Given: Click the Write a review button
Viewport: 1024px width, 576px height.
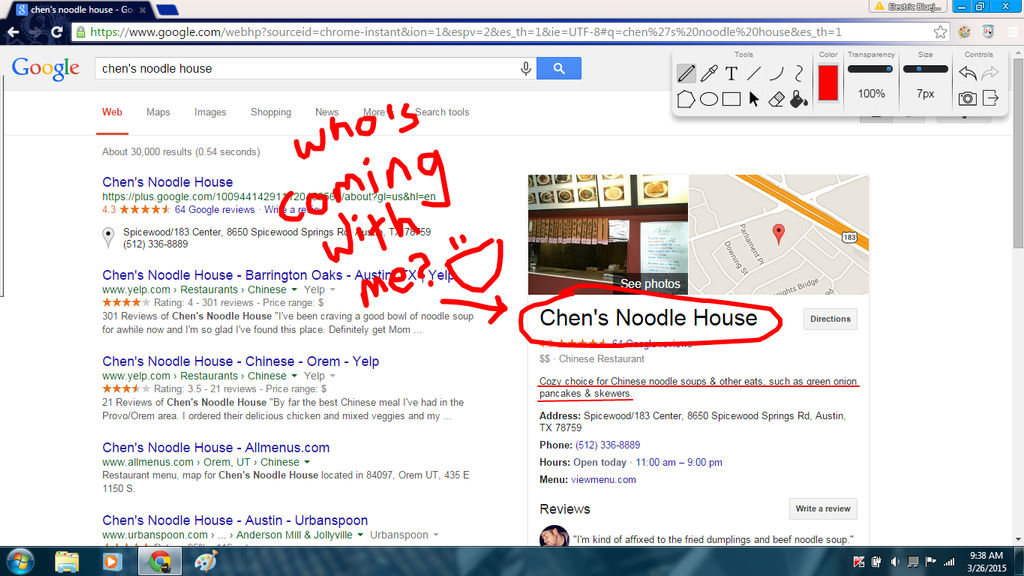Looking at the screenshot, I should (823, 509).
